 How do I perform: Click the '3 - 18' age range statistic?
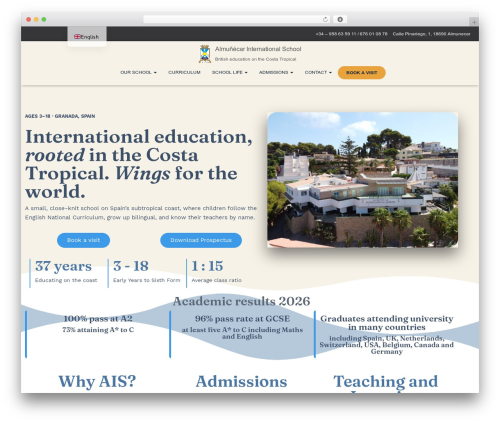click(131, 266)
